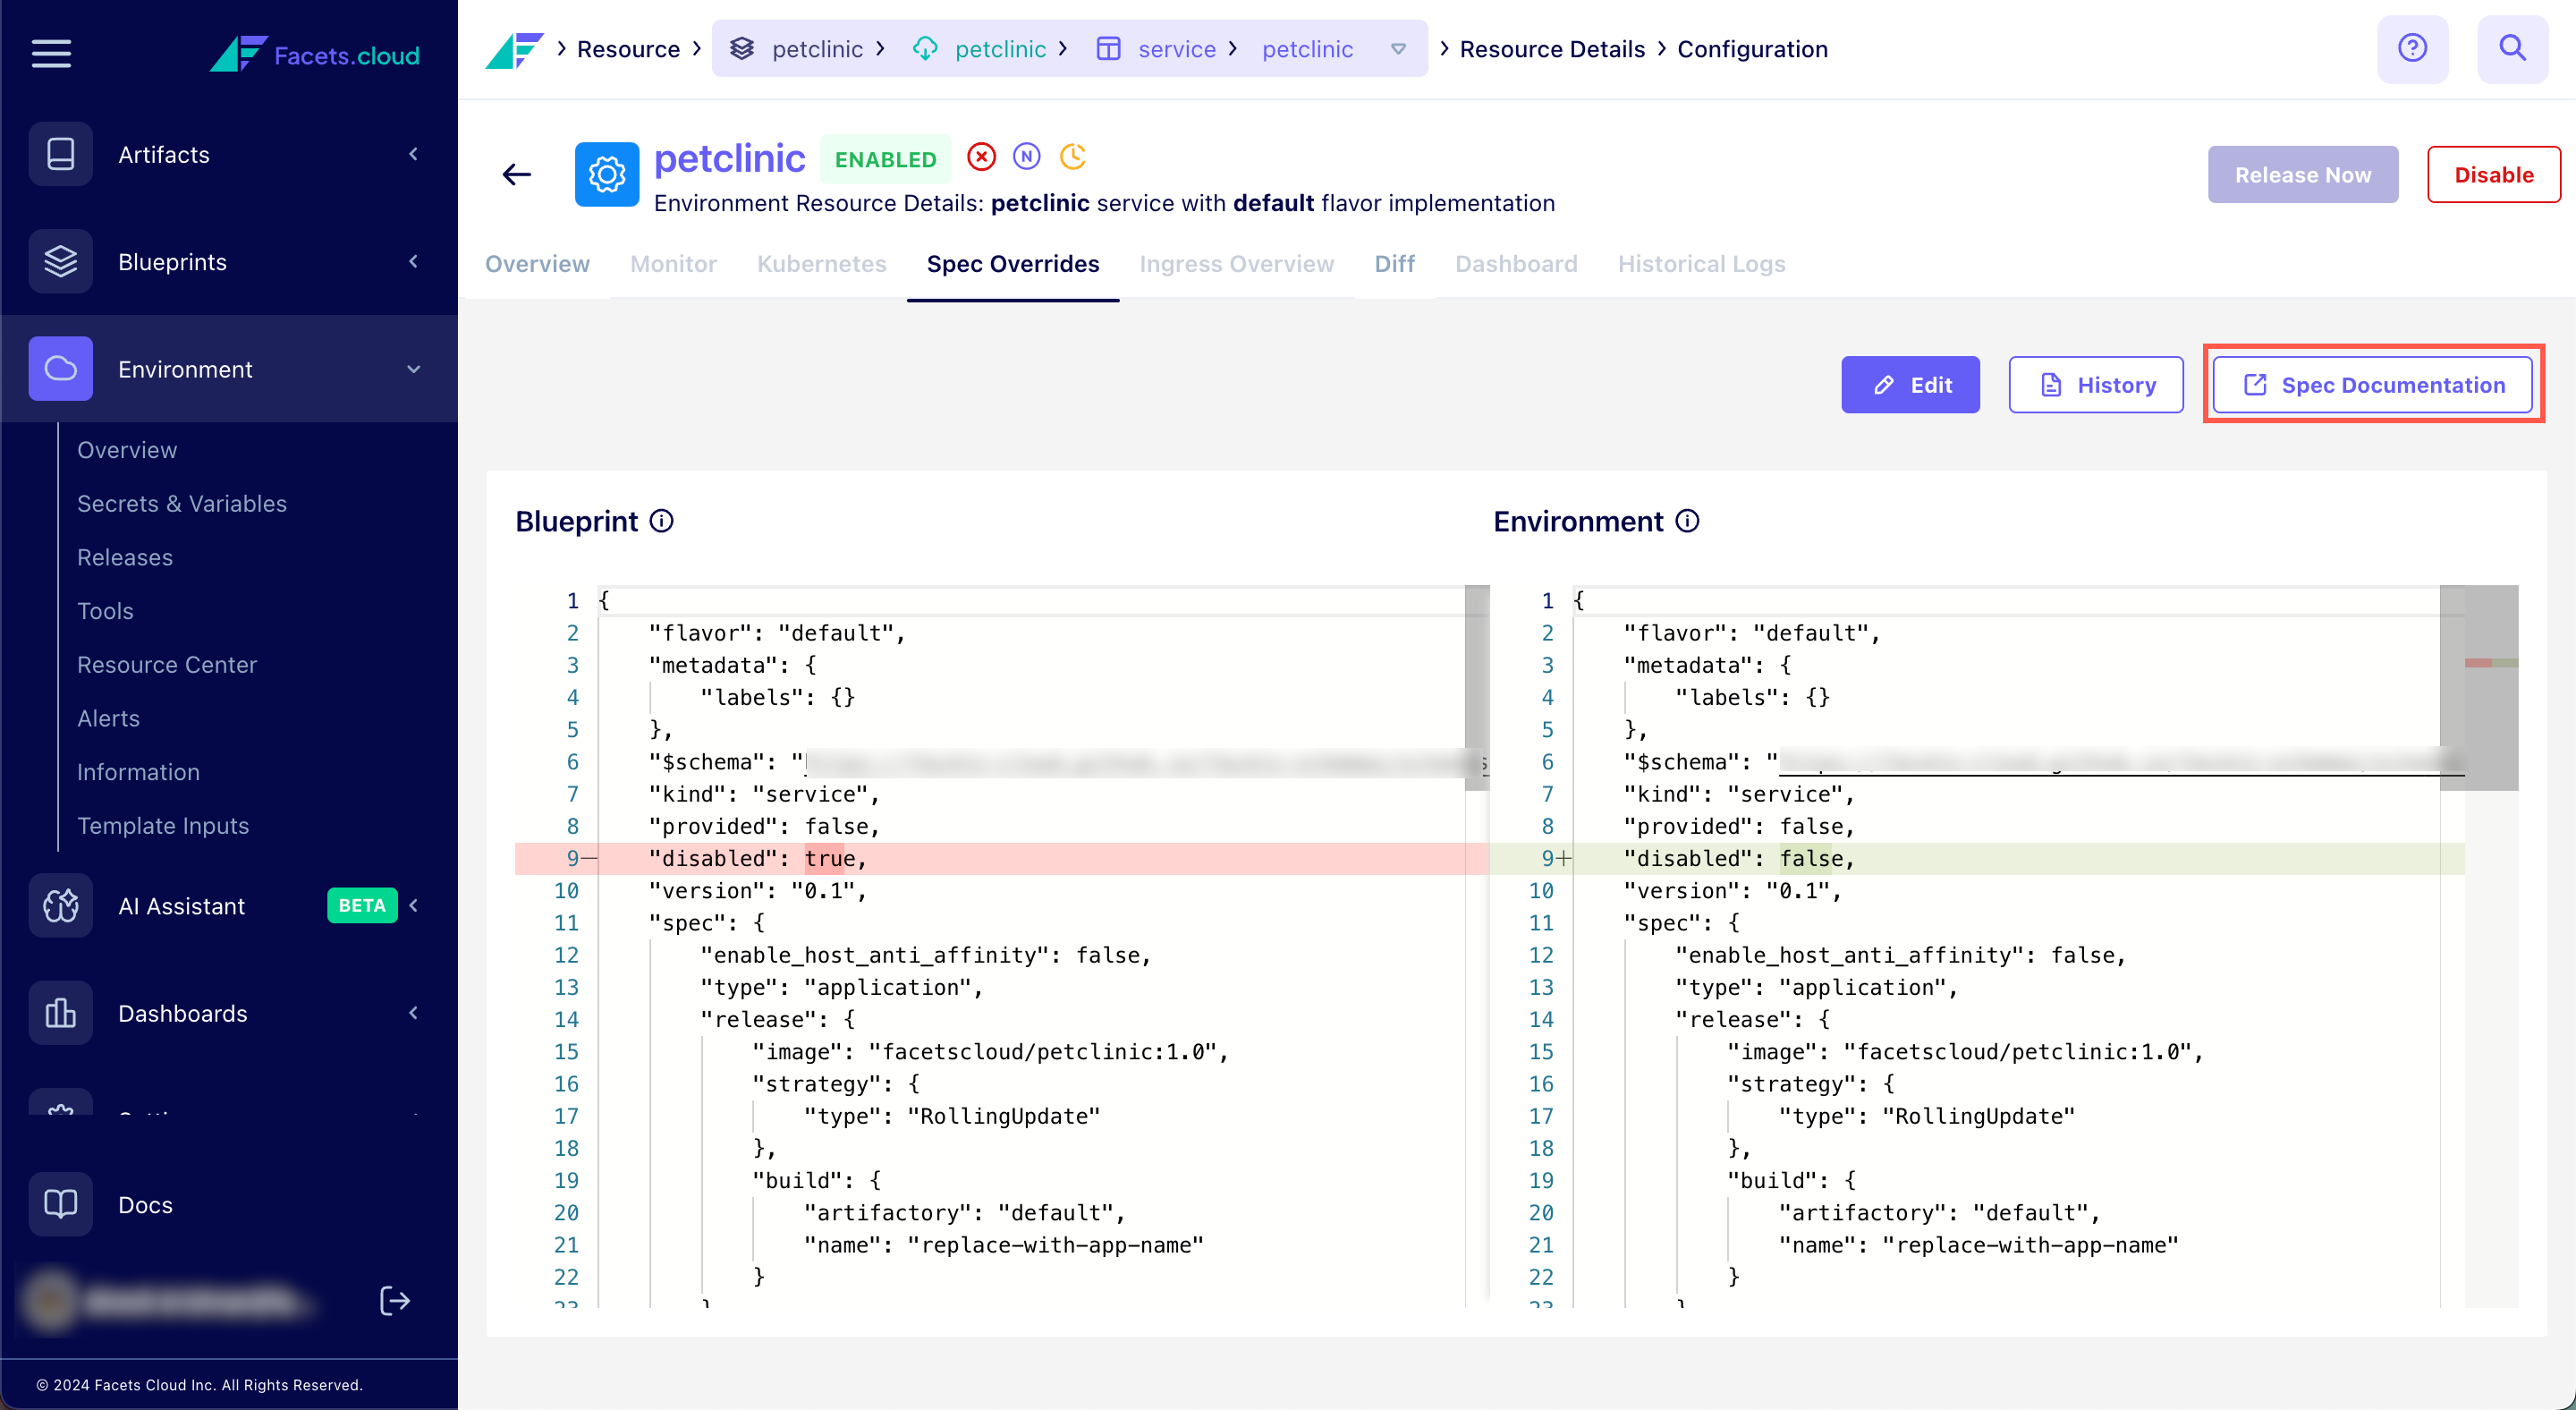This screenshot has height=1410, width=2576.
Task: Click the Blueprint editor scrollbar thumb
Action: (1477, 687)
